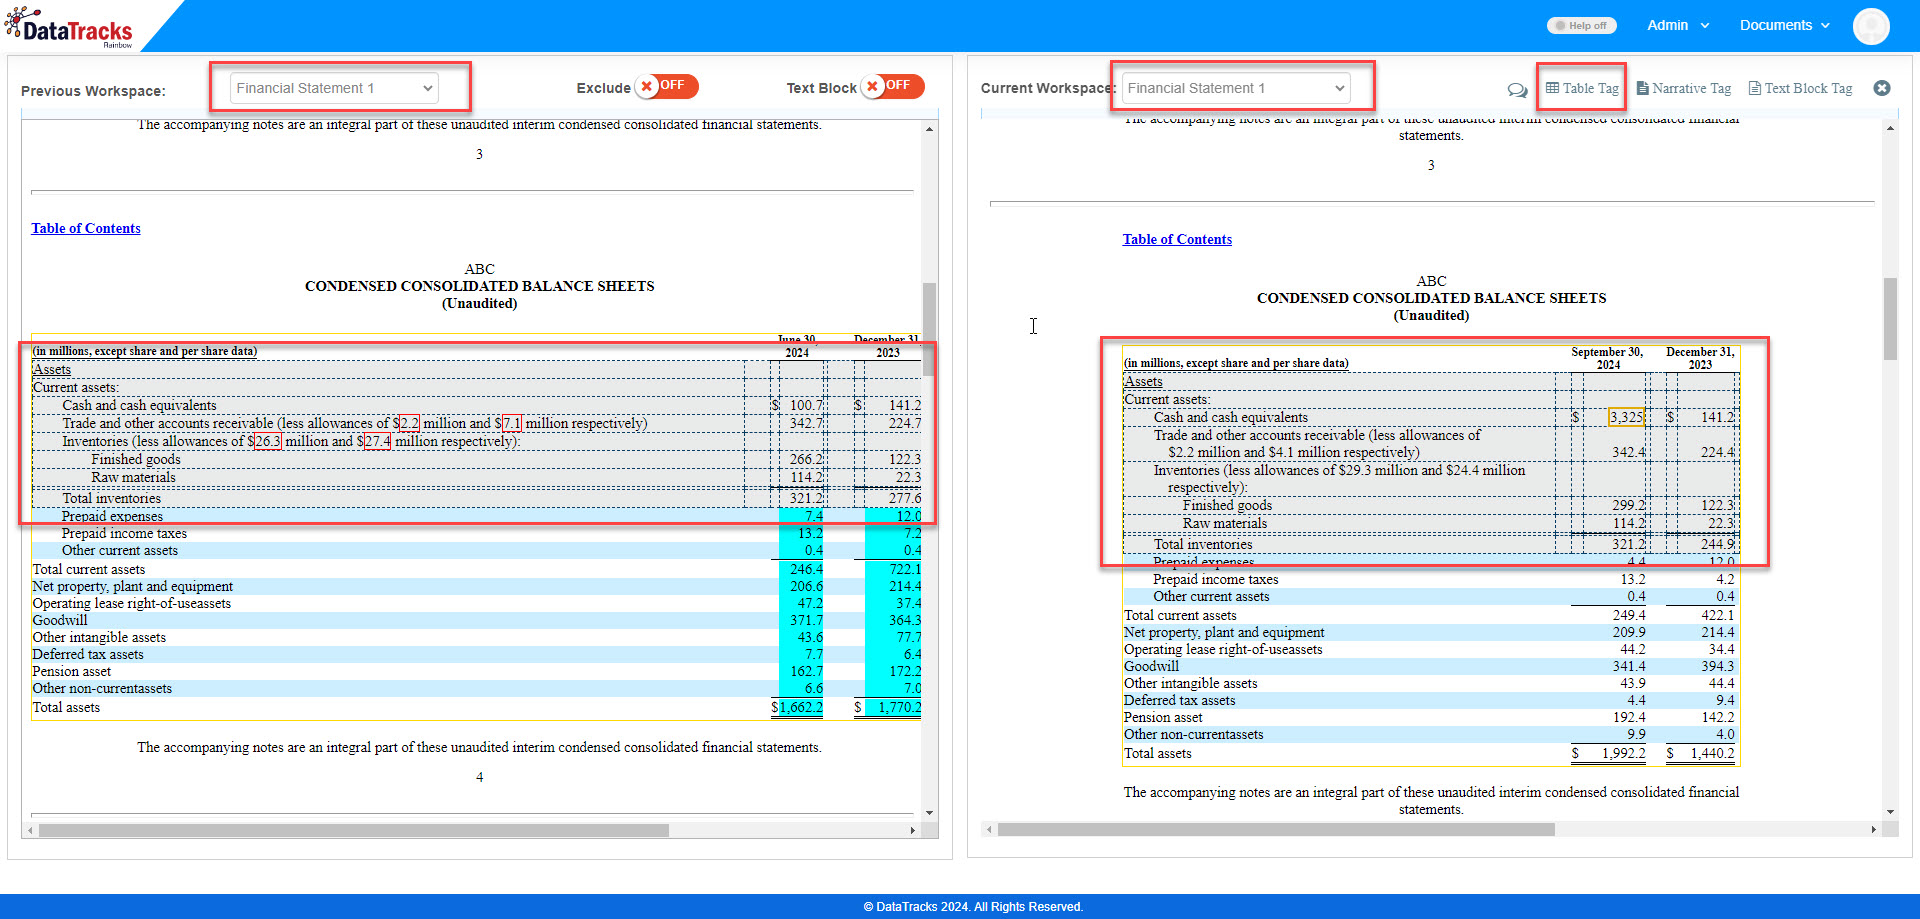1920x919 pixels.
Task: Click the highlighted 3,325 cash value cell
Action: pos(1626,417)
